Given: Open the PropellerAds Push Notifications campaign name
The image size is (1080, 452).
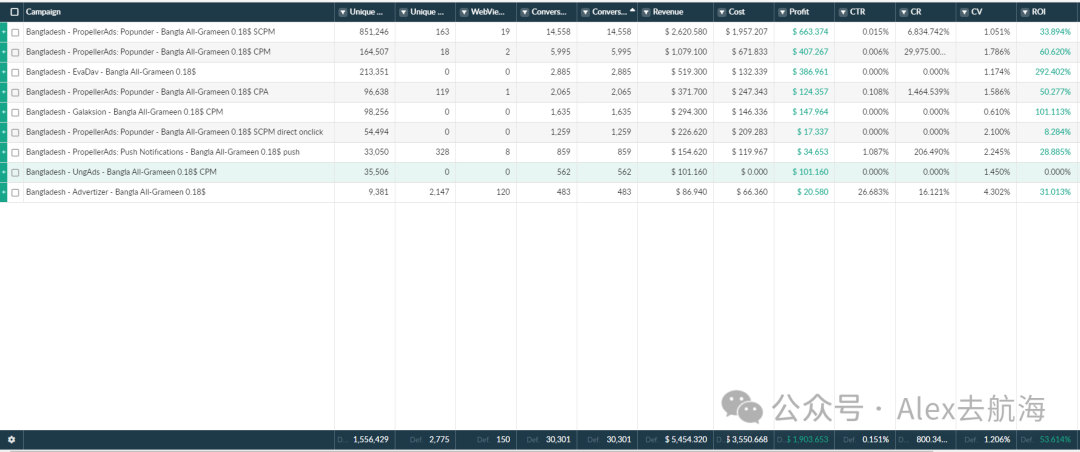Looking at the screenshot, I should (163, 152).
